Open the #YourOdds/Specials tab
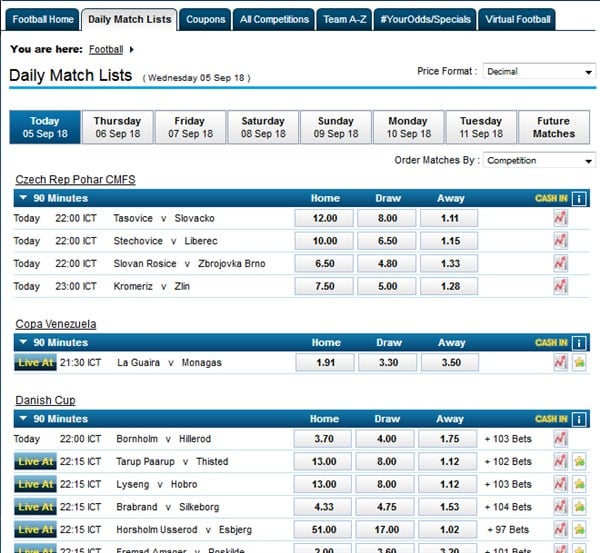The width and height of the screenshot is (600, 553). click(x=426, y=20)
